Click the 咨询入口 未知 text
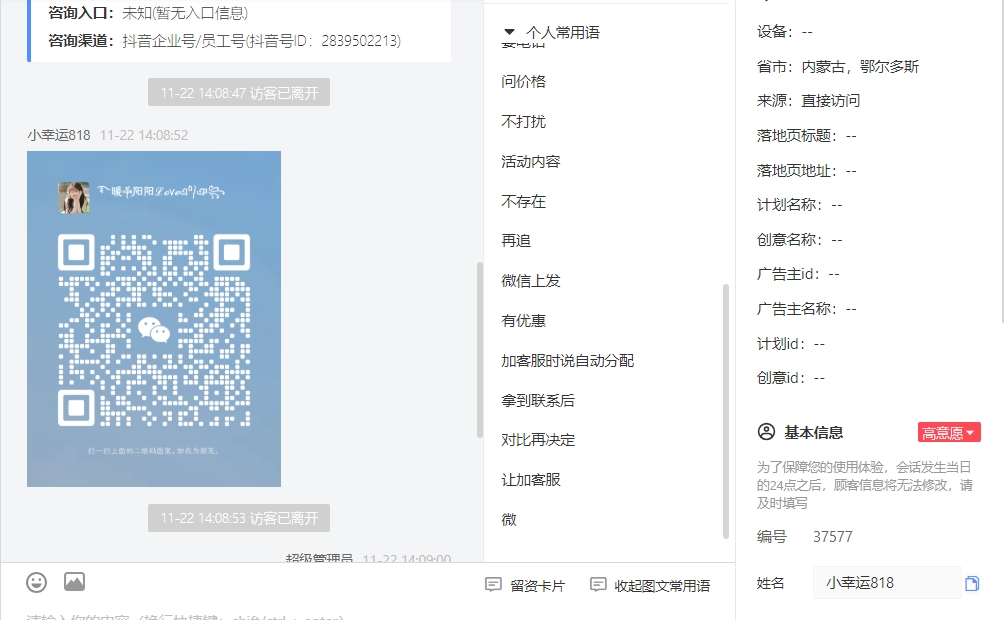 point(148,12)
